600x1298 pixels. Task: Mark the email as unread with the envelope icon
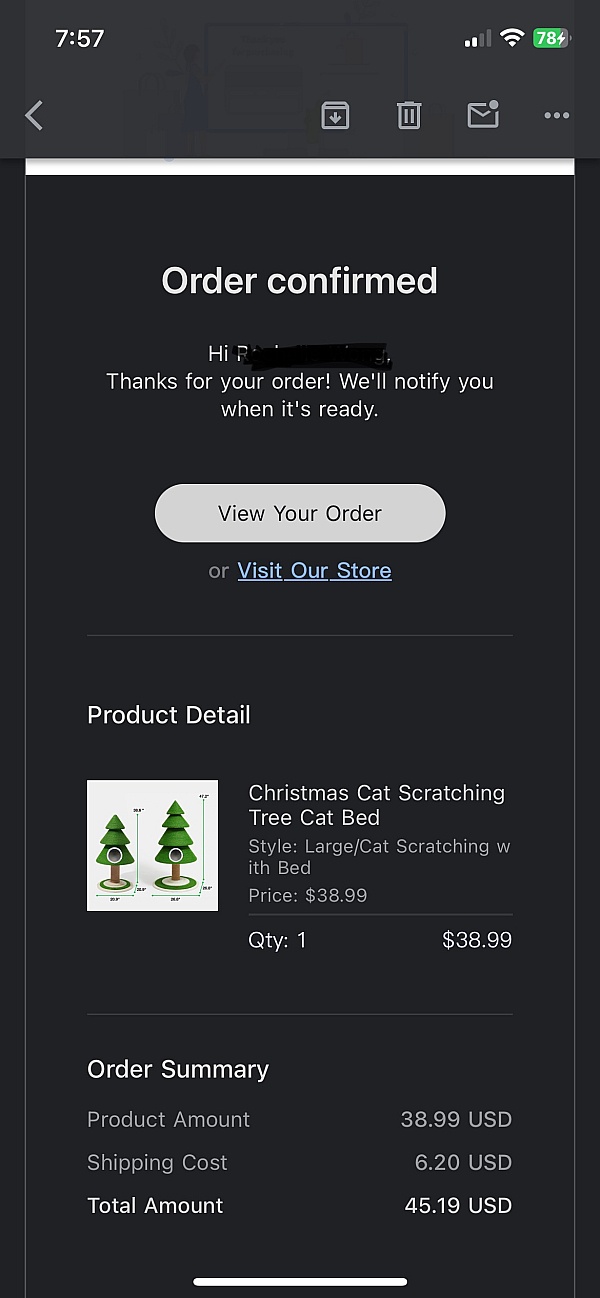pyautogui.click(x=483, y=115)
